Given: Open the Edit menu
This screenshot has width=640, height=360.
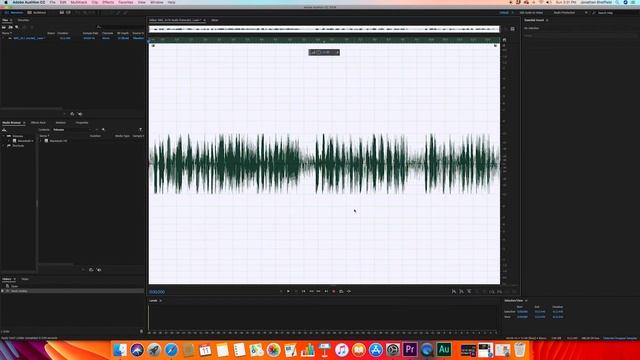Looking at the screenshot, I should click(x=63, y=2).
